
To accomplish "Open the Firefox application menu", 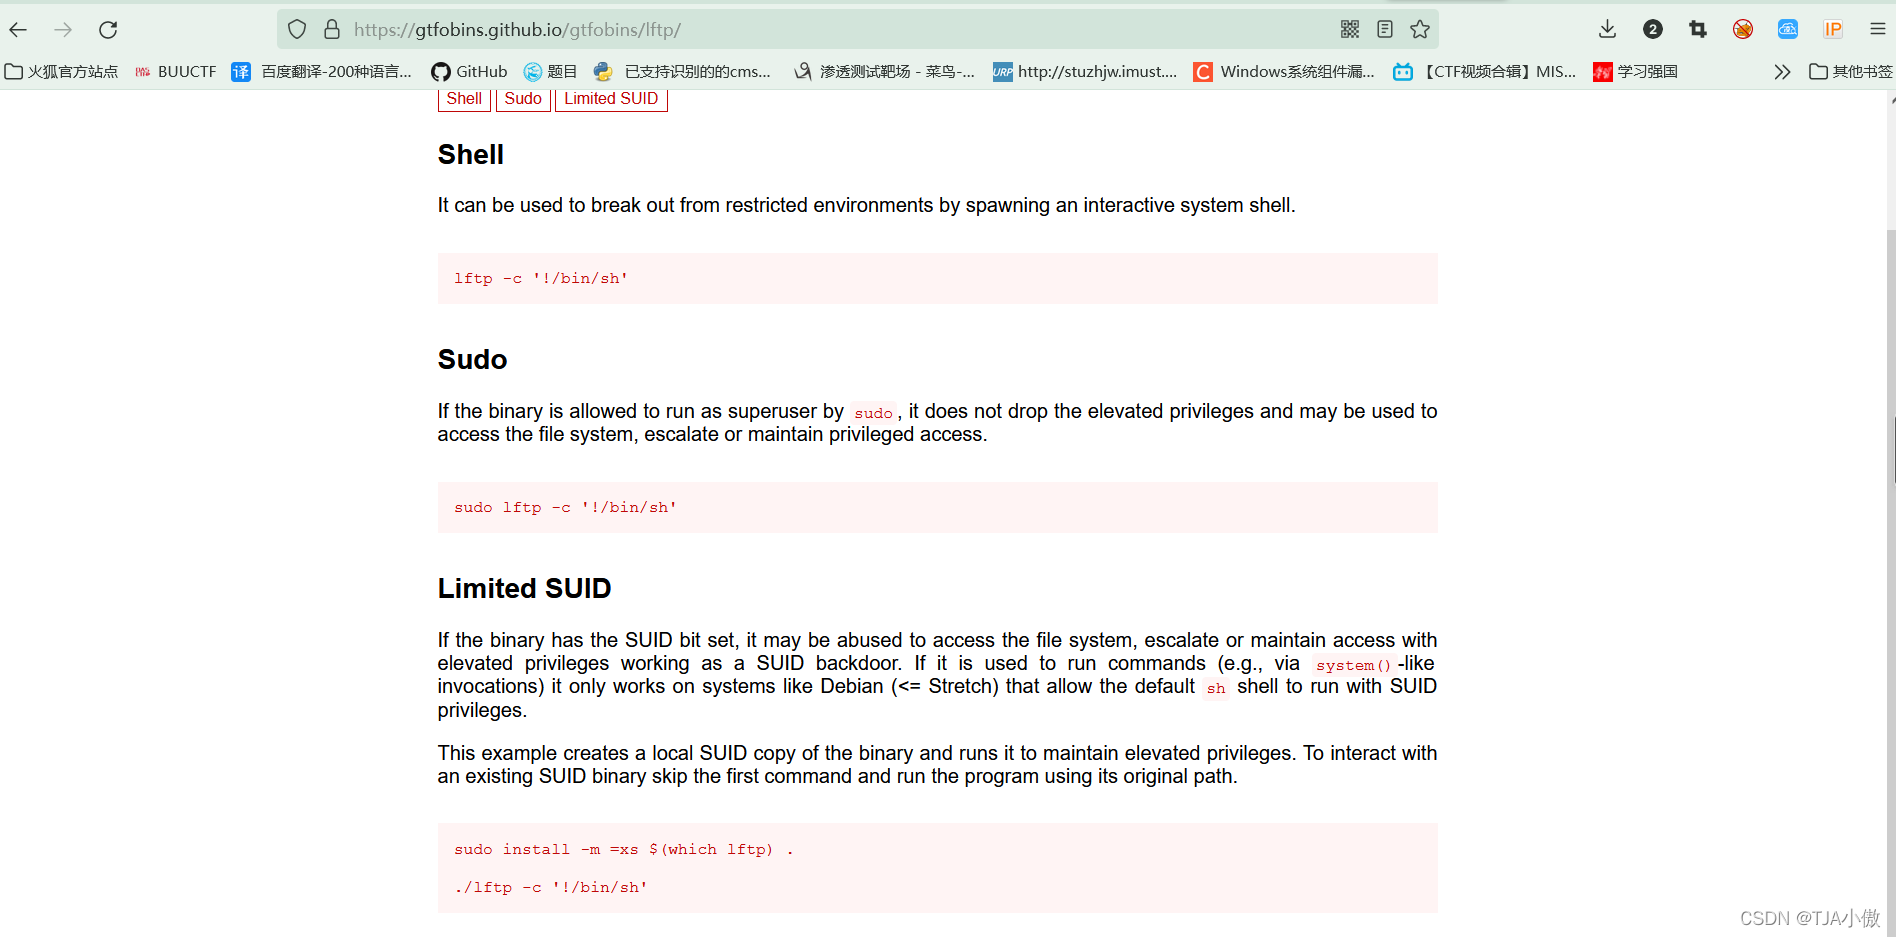I will pos(1878,30).
